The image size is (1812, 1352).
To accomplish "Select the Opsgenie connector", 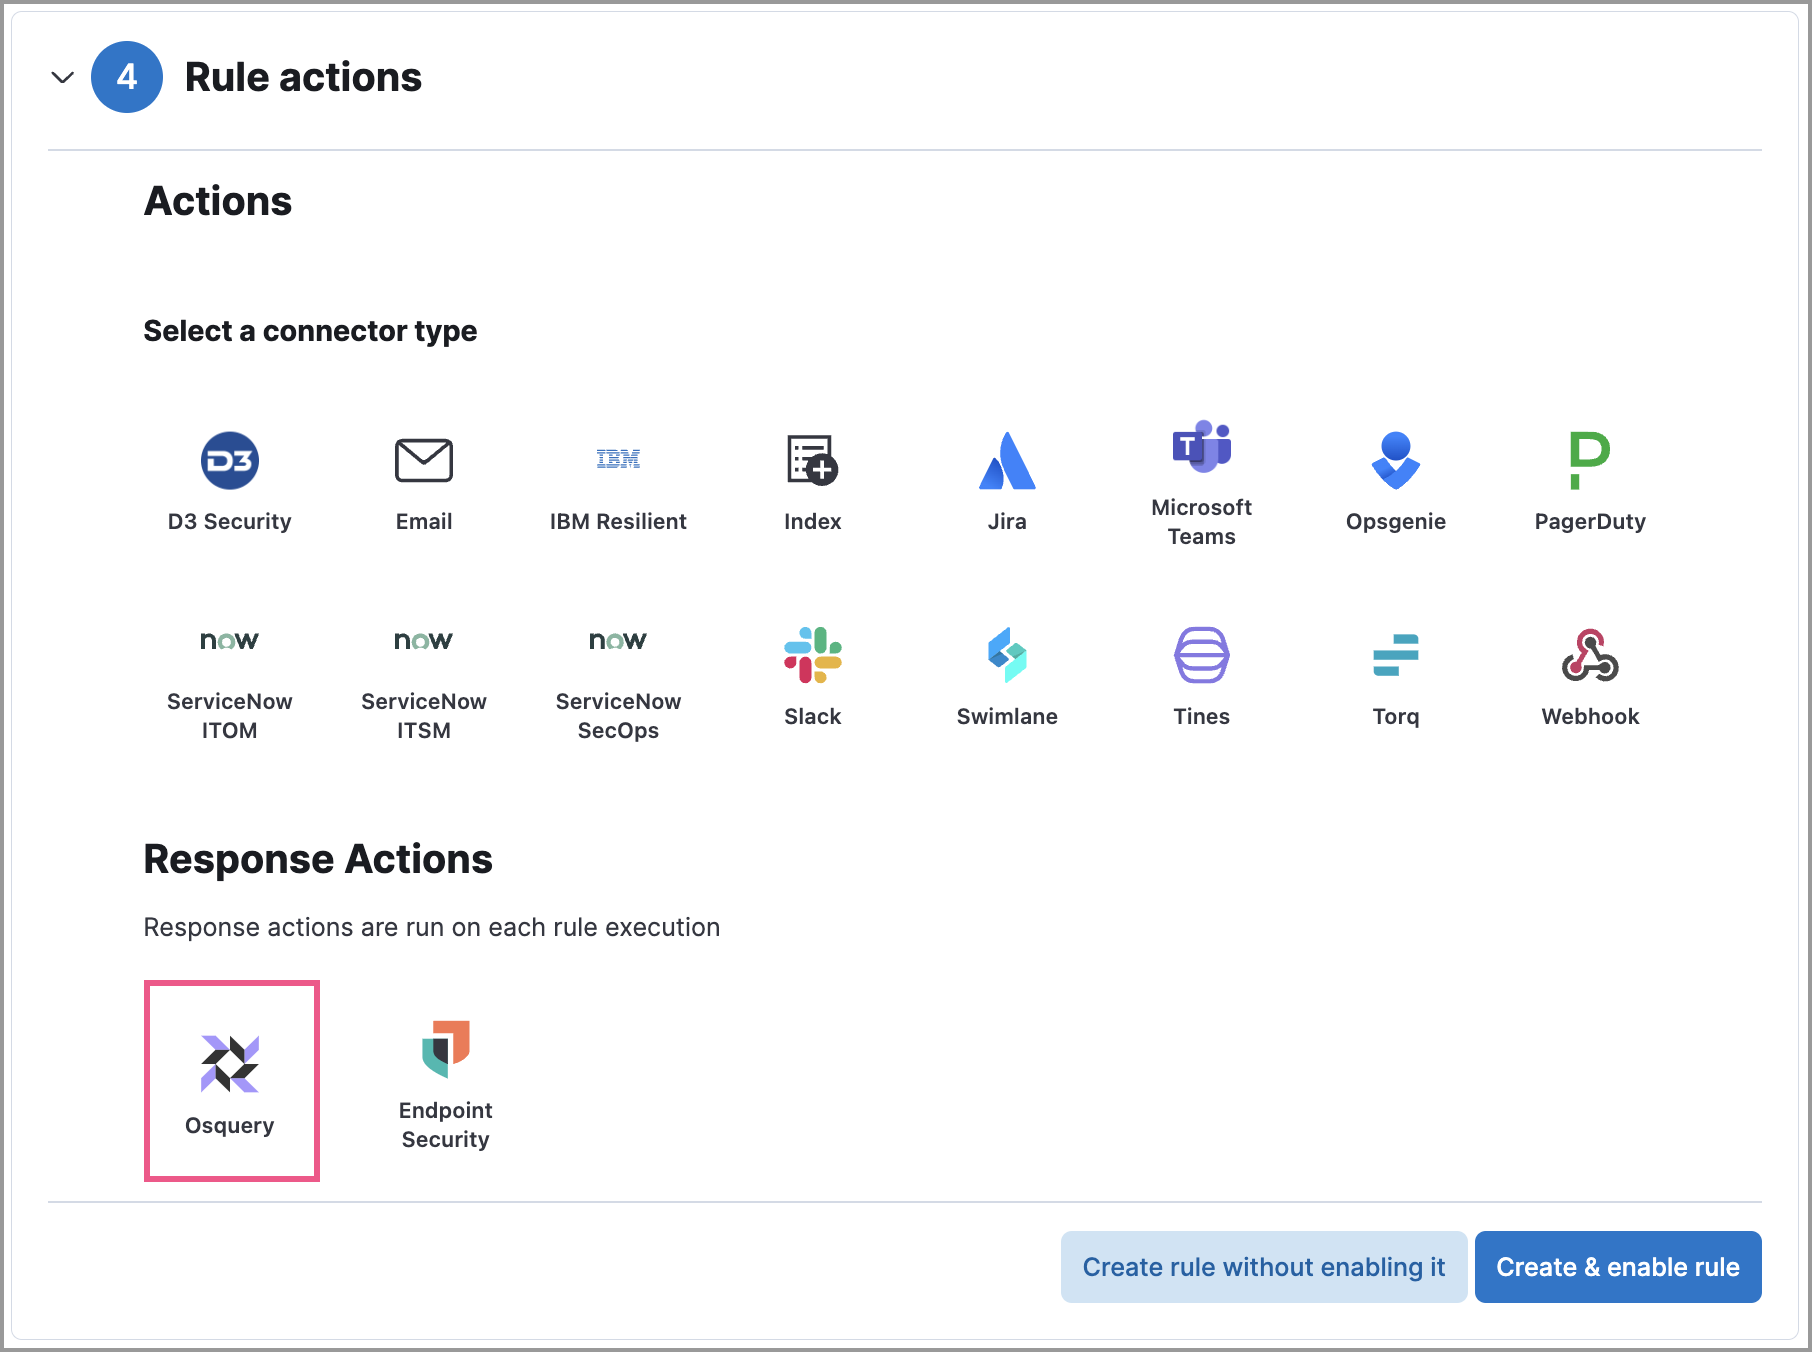I will pyautogui.click(x=1395, y=481).
